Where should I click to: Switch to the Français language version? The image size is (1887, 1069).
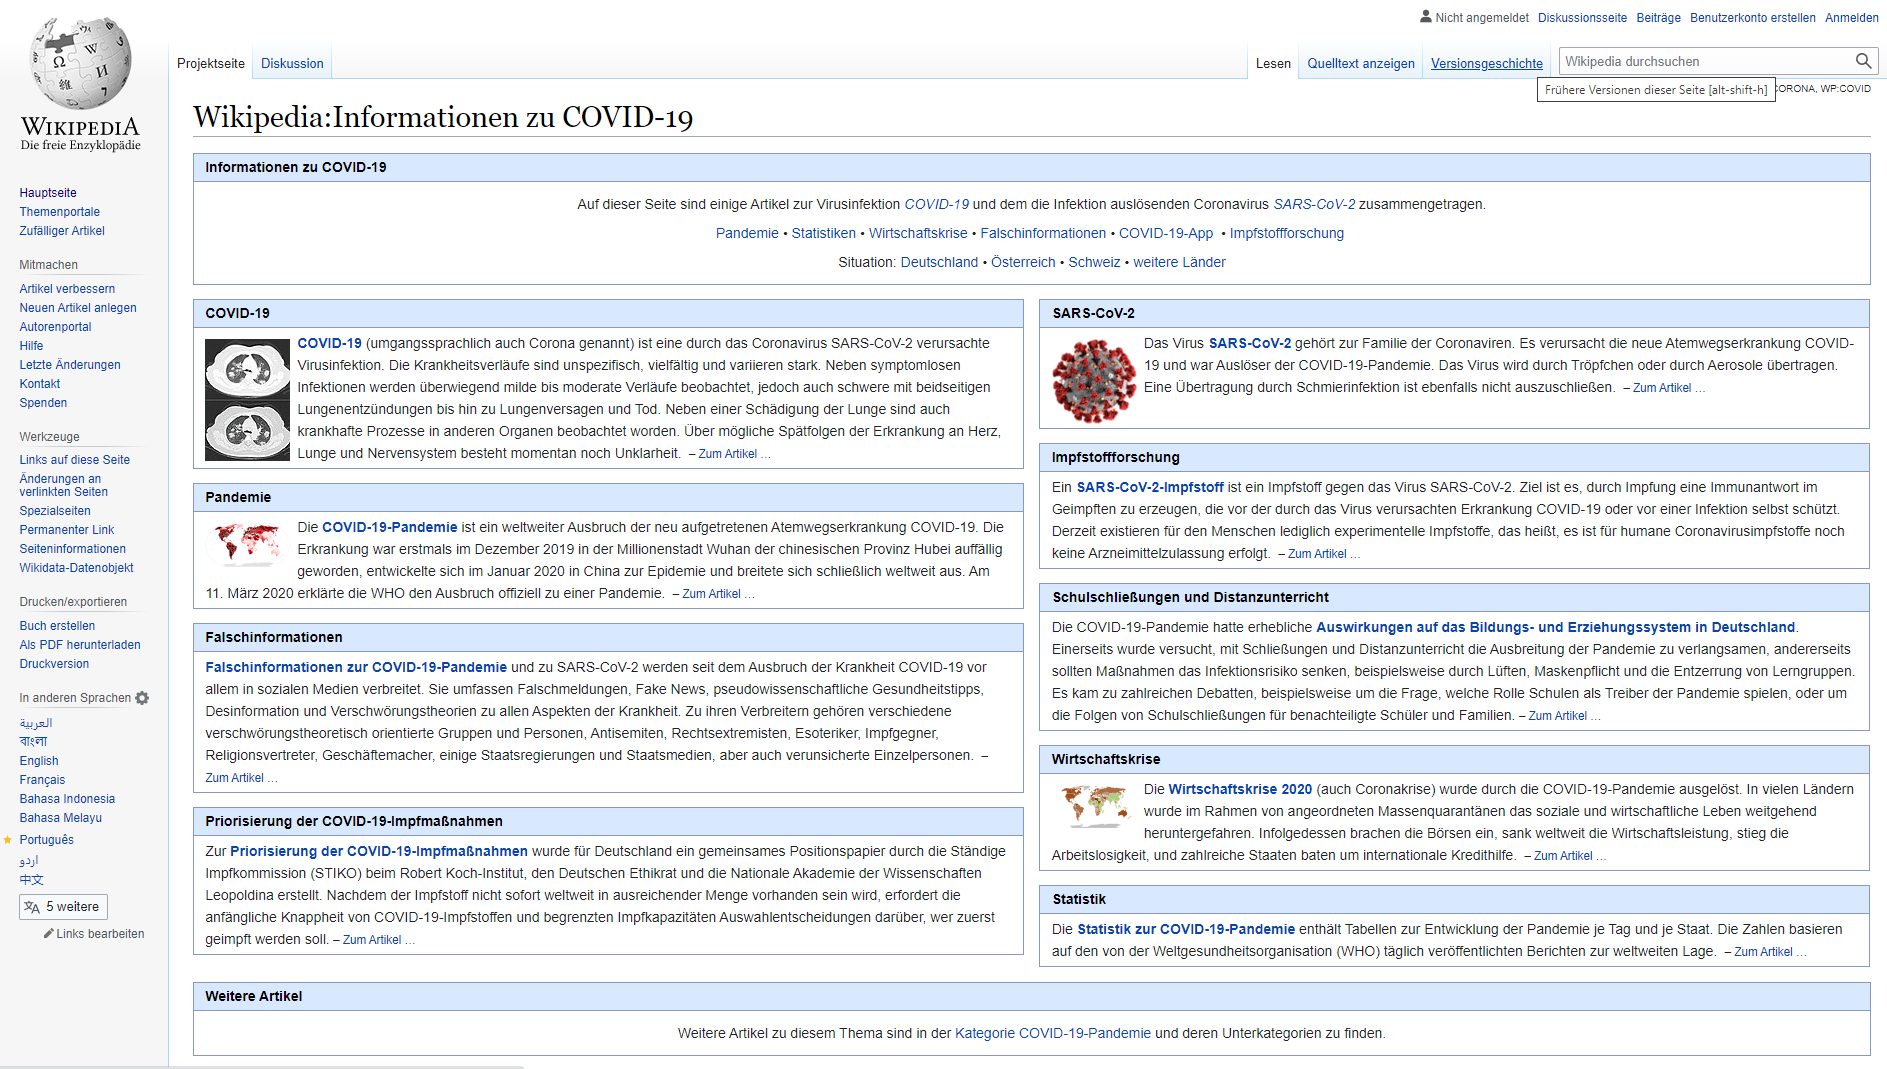(42, 780)
